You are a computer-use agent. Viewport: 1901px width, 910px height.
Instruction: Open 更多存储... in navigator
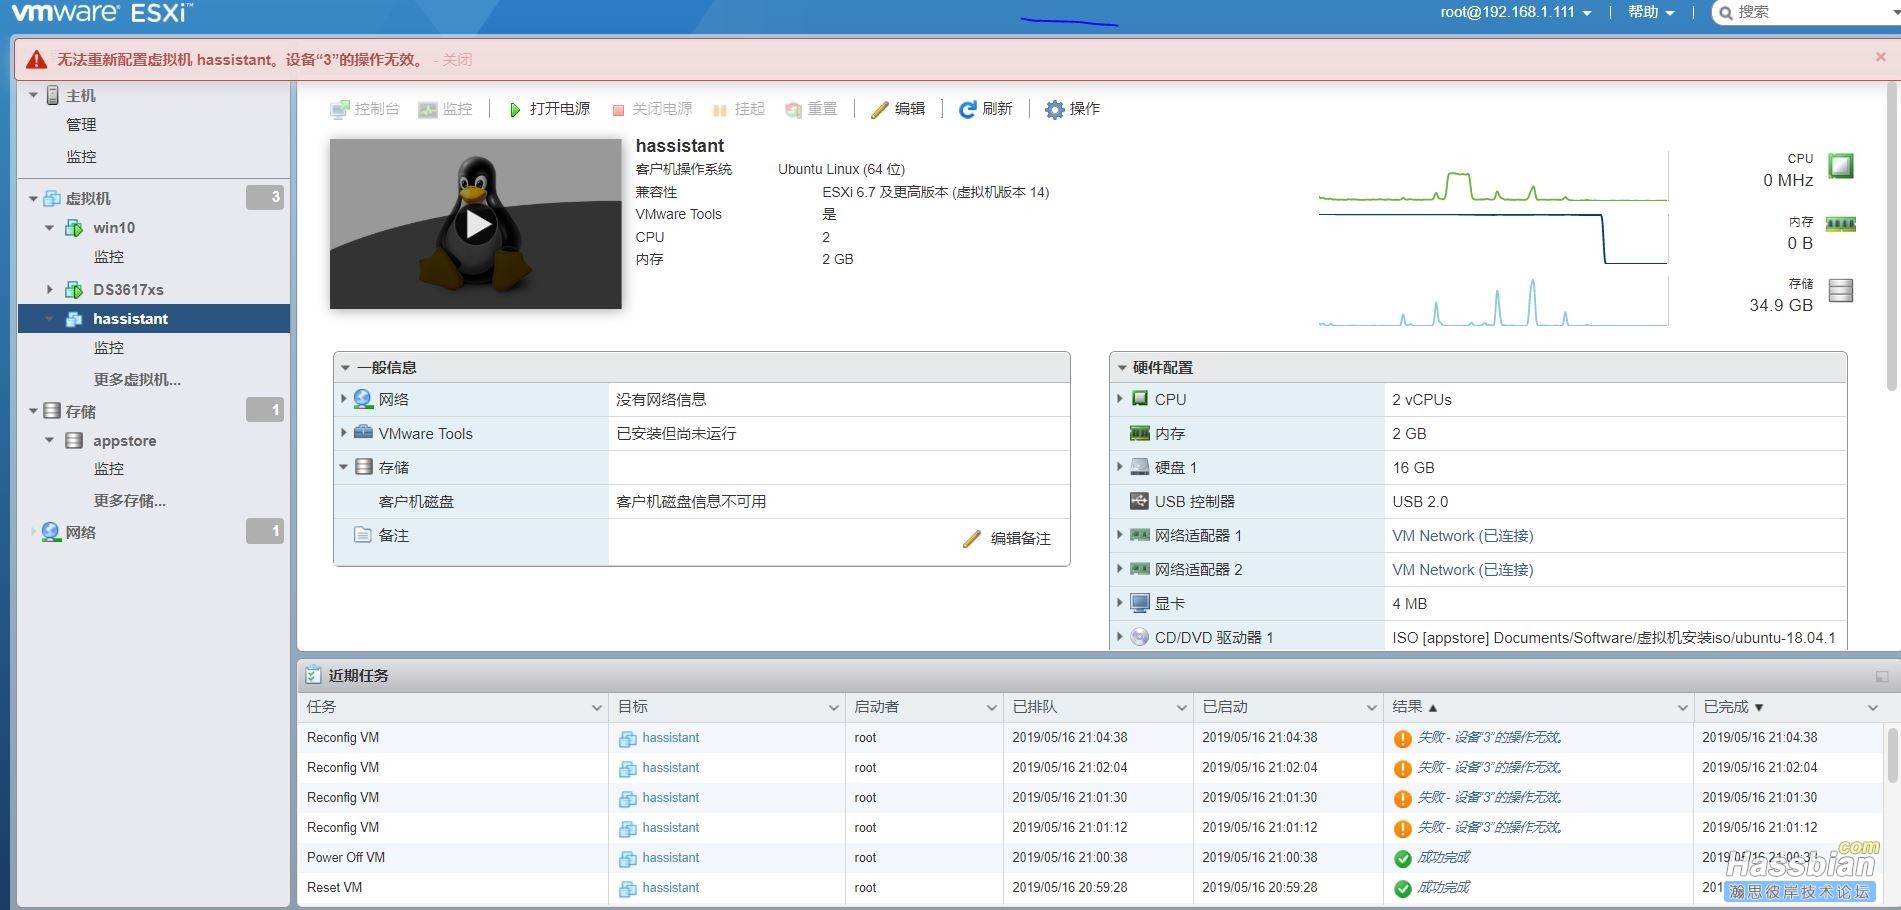[129, 500]
